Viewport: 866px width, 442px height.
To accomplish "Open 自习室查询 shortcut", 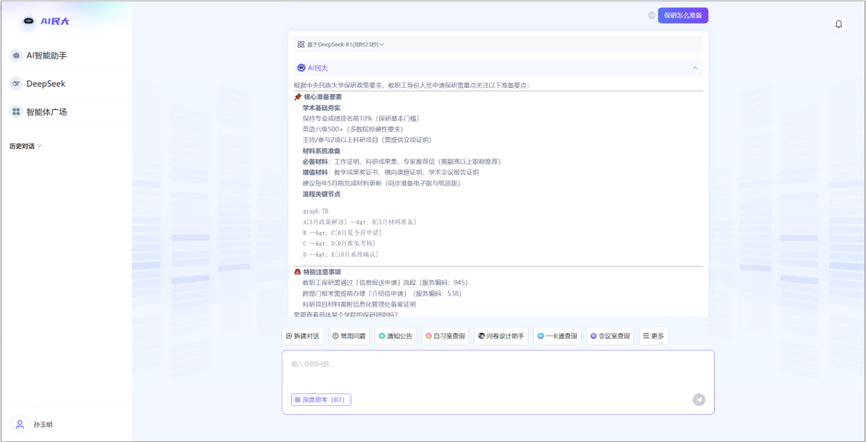I will pyautogui.click(x=445, y=336).
